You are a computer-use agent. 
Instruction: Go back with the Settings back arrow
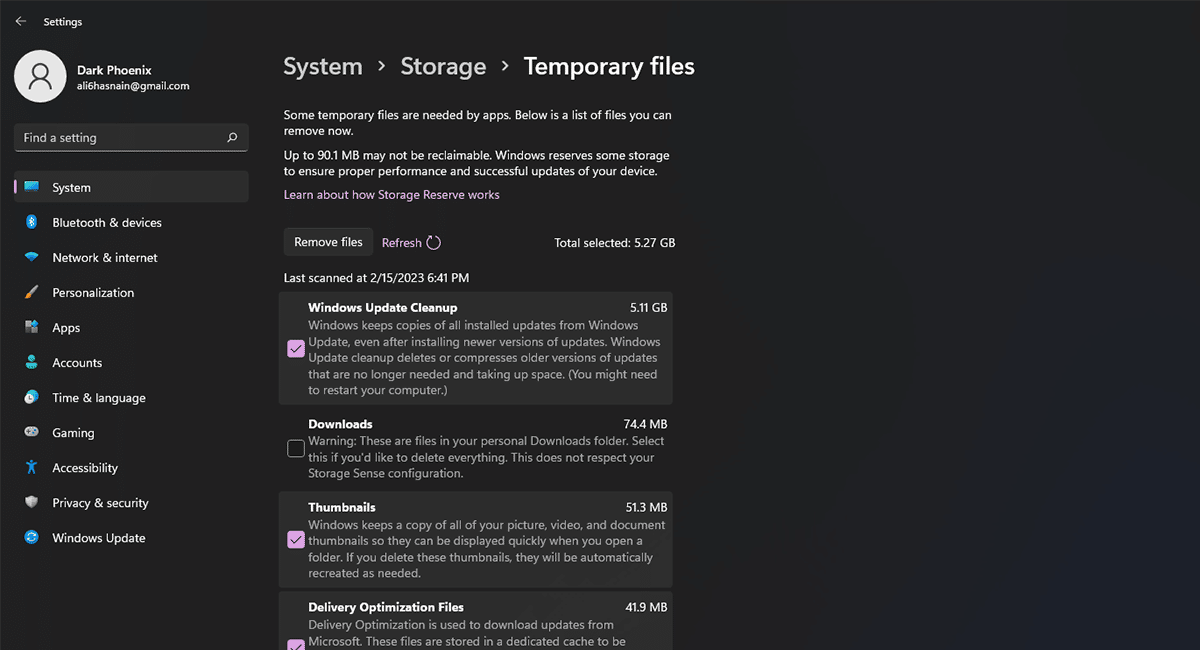(x=21, y=21)
